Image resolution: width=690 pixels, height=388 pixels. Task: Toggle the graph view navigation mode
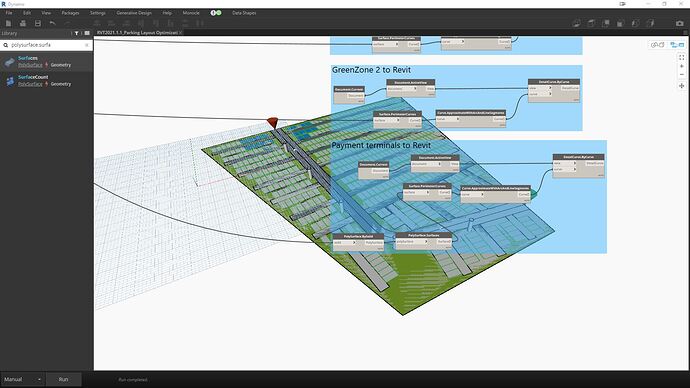pos(677,45)
